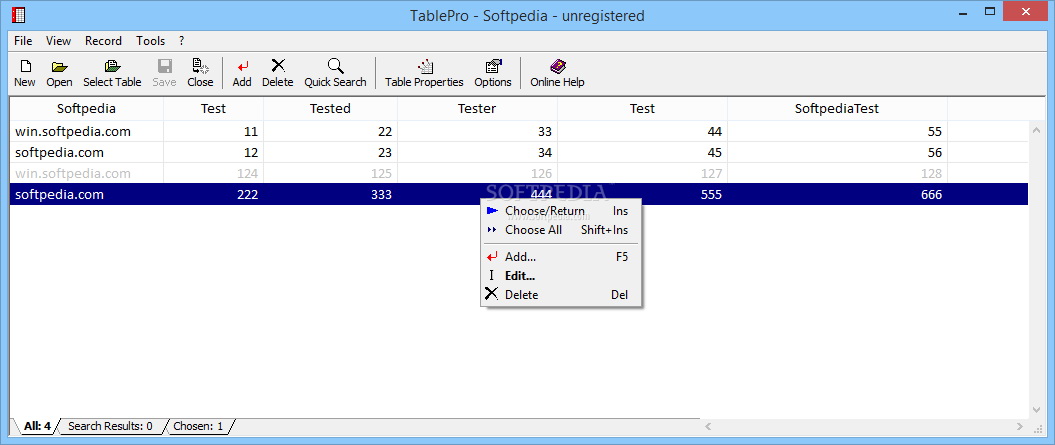1055x445 pixels.
Task: Open the Record menu
Action: click(x=104, y=41)
